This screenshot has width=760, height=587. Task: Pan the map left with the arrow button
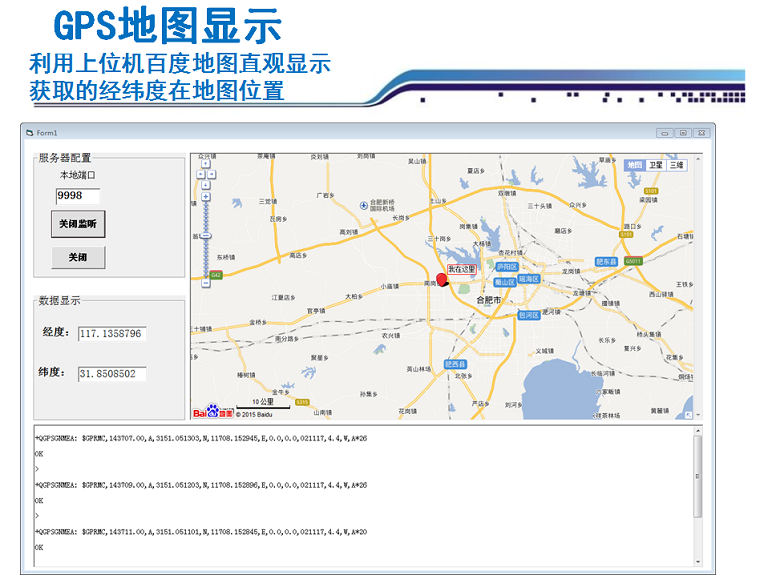tap(201, 174)
